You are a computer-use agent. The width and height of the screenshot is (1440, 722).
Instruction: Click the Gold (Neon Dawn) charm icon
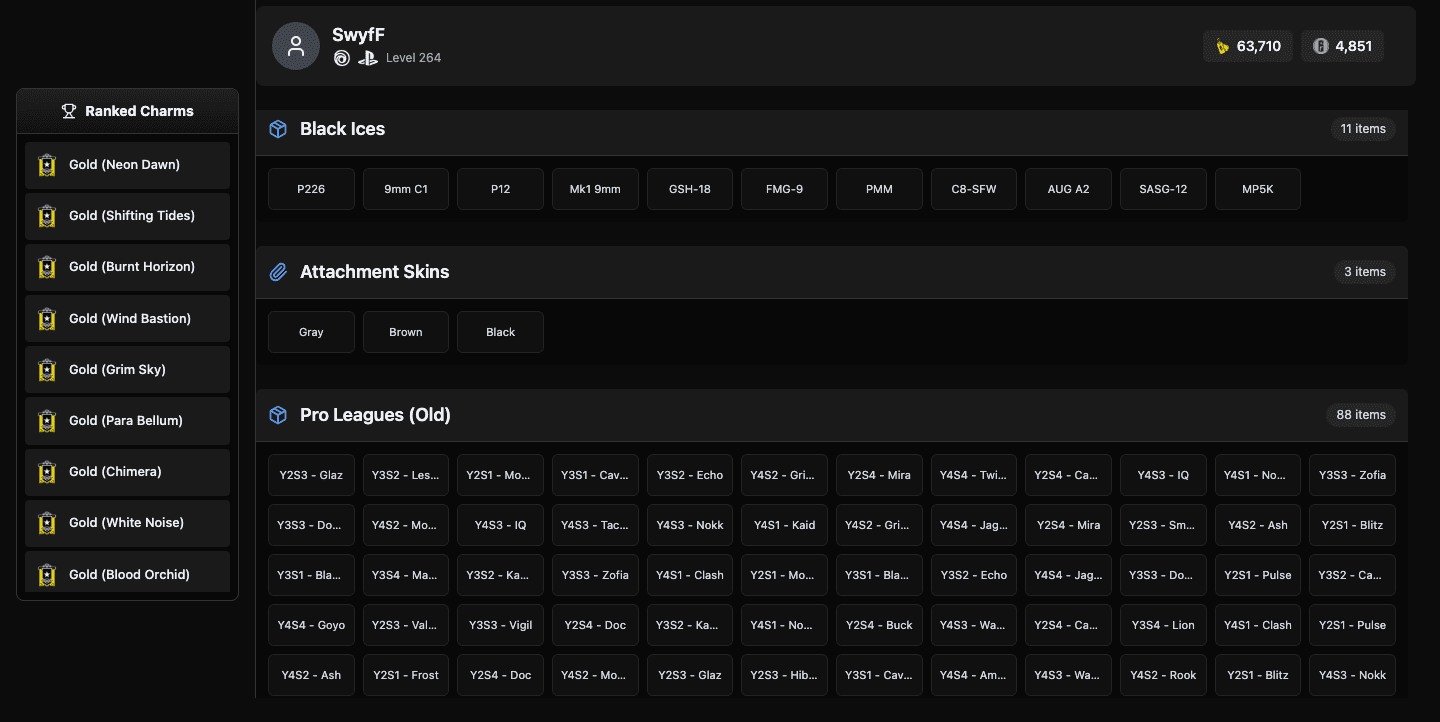46,165
